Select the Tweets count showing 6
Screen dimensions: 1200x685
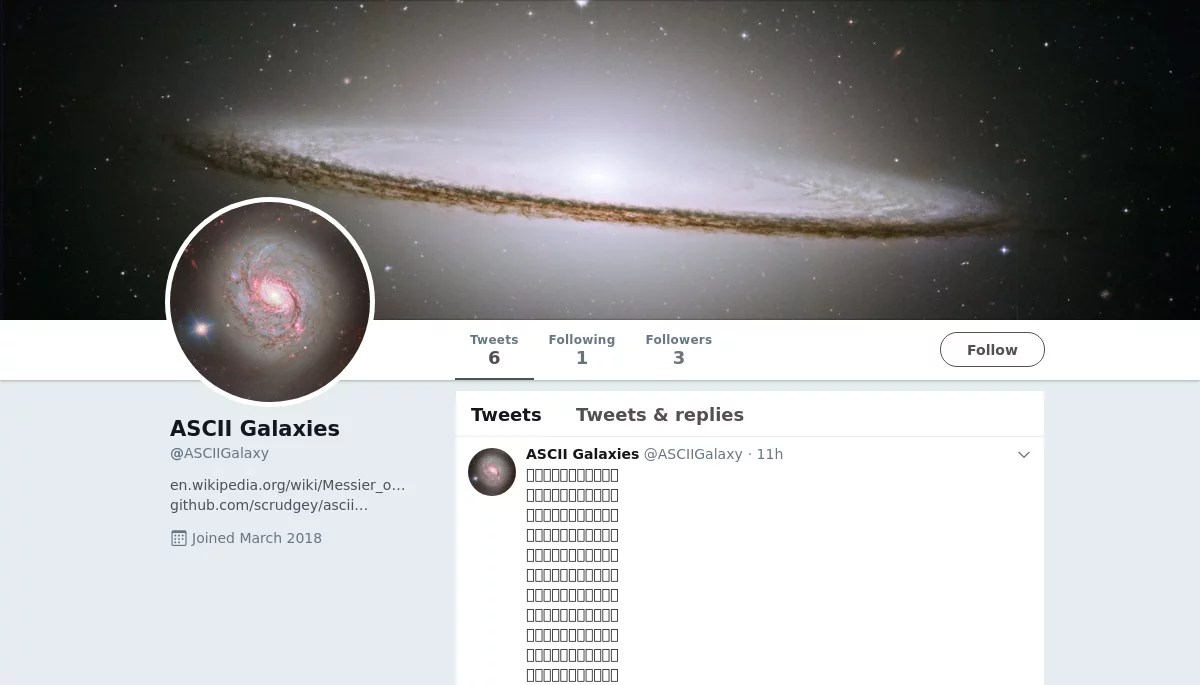494,350
